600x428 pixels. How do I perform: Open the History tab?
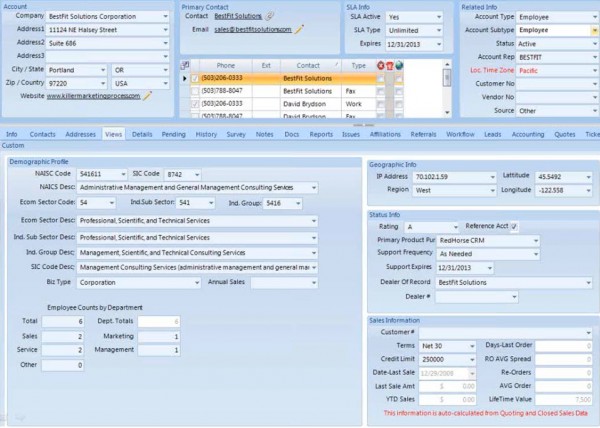point(206,134)
